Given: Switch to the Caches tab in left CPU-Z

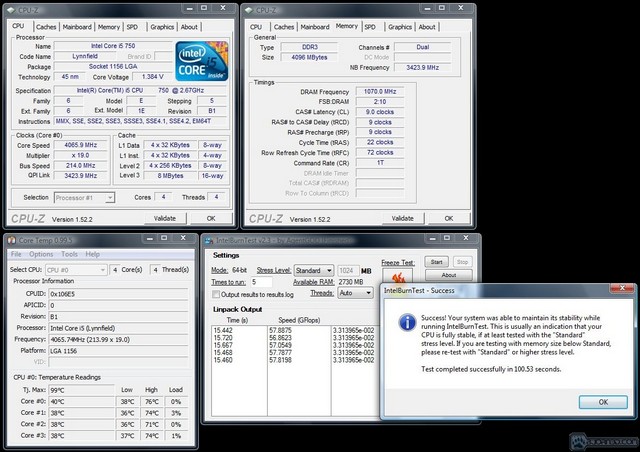Looking at the screenshot, I should pyautogui.click(x=46, y=27).
